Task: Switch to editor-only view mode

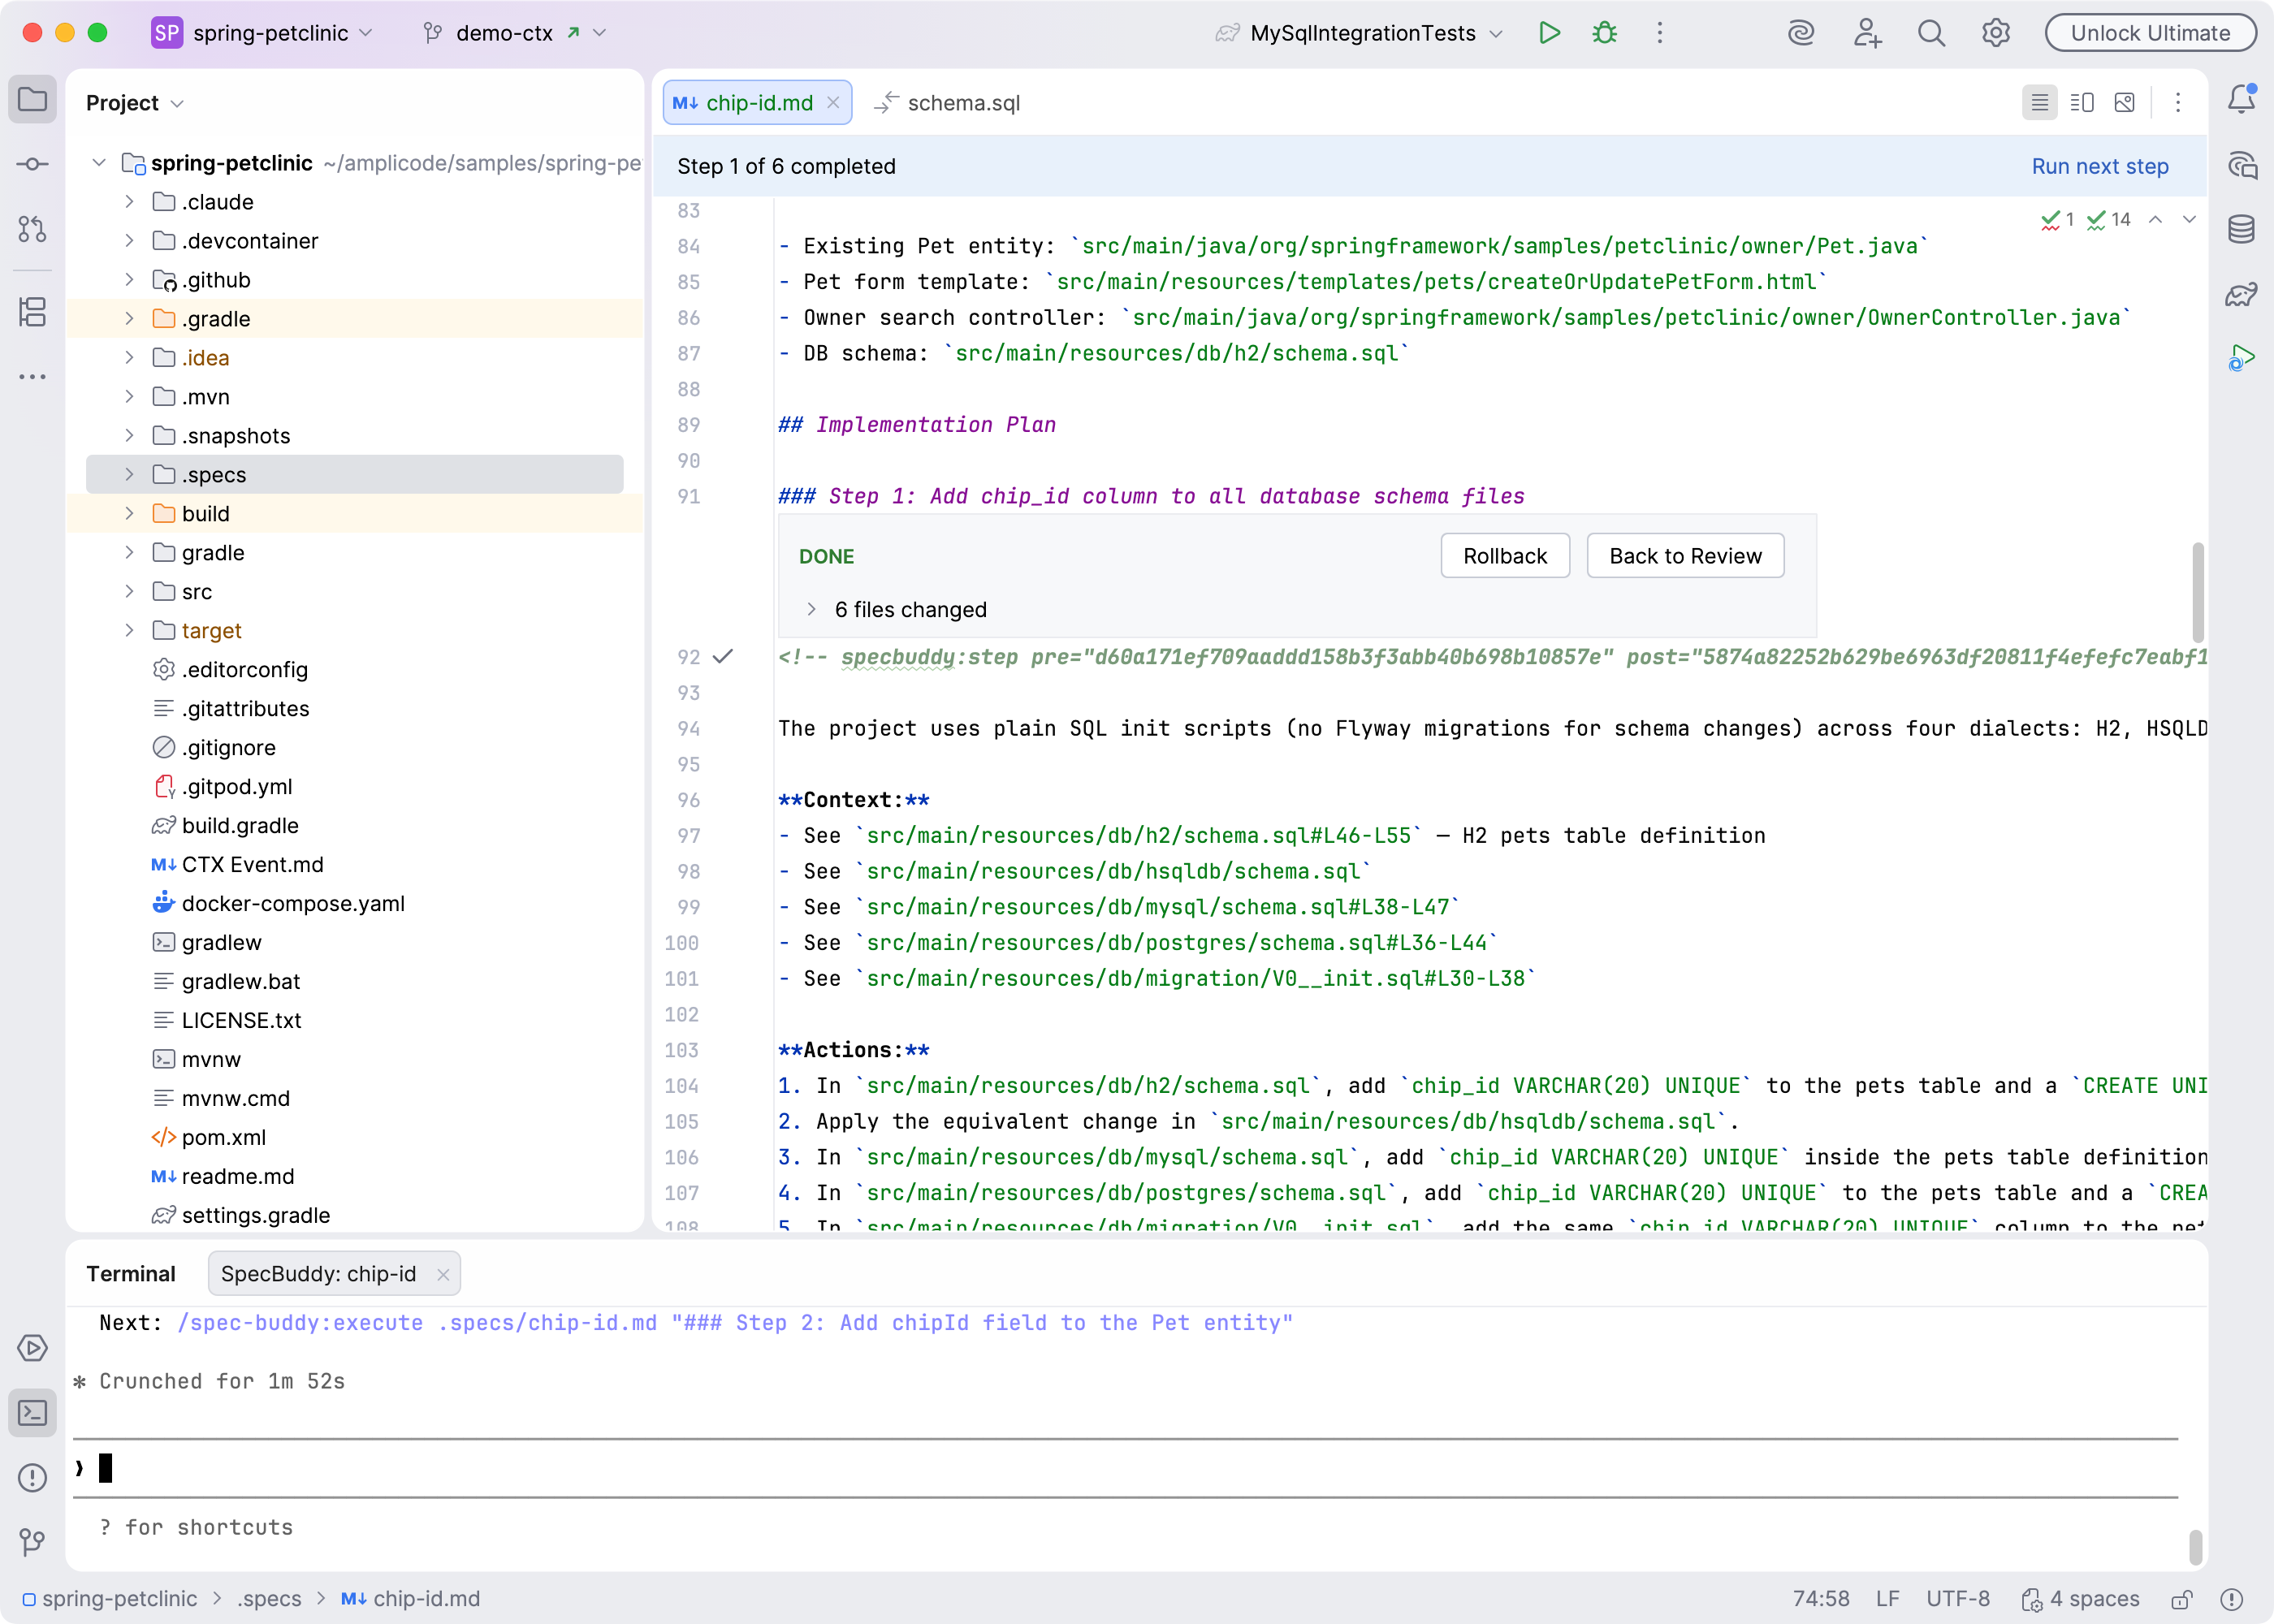Action: click(2039, 102)
